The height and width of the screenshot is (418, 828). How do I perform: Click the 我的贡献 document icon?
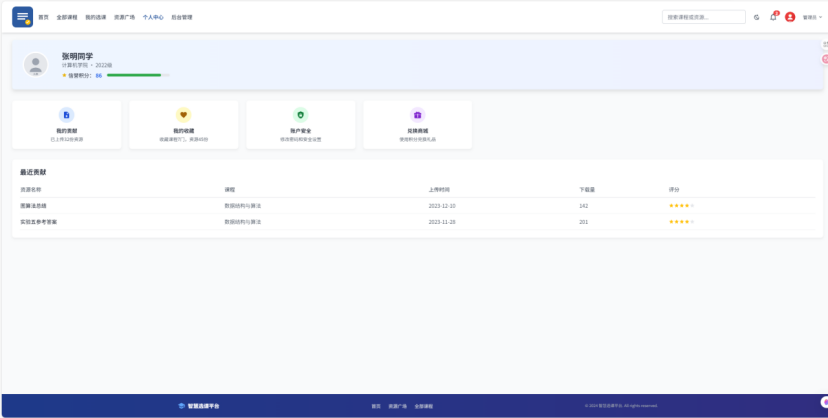click(67, 115)
